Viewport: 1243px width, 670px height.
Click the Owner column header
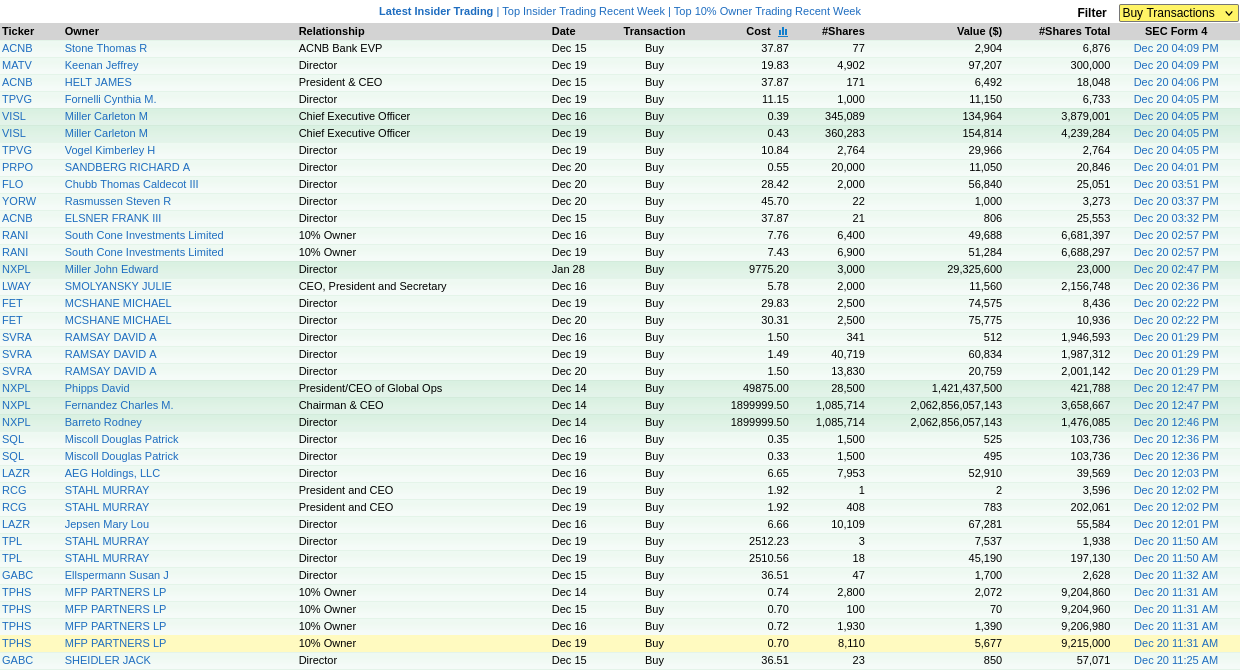click(82, 31)
